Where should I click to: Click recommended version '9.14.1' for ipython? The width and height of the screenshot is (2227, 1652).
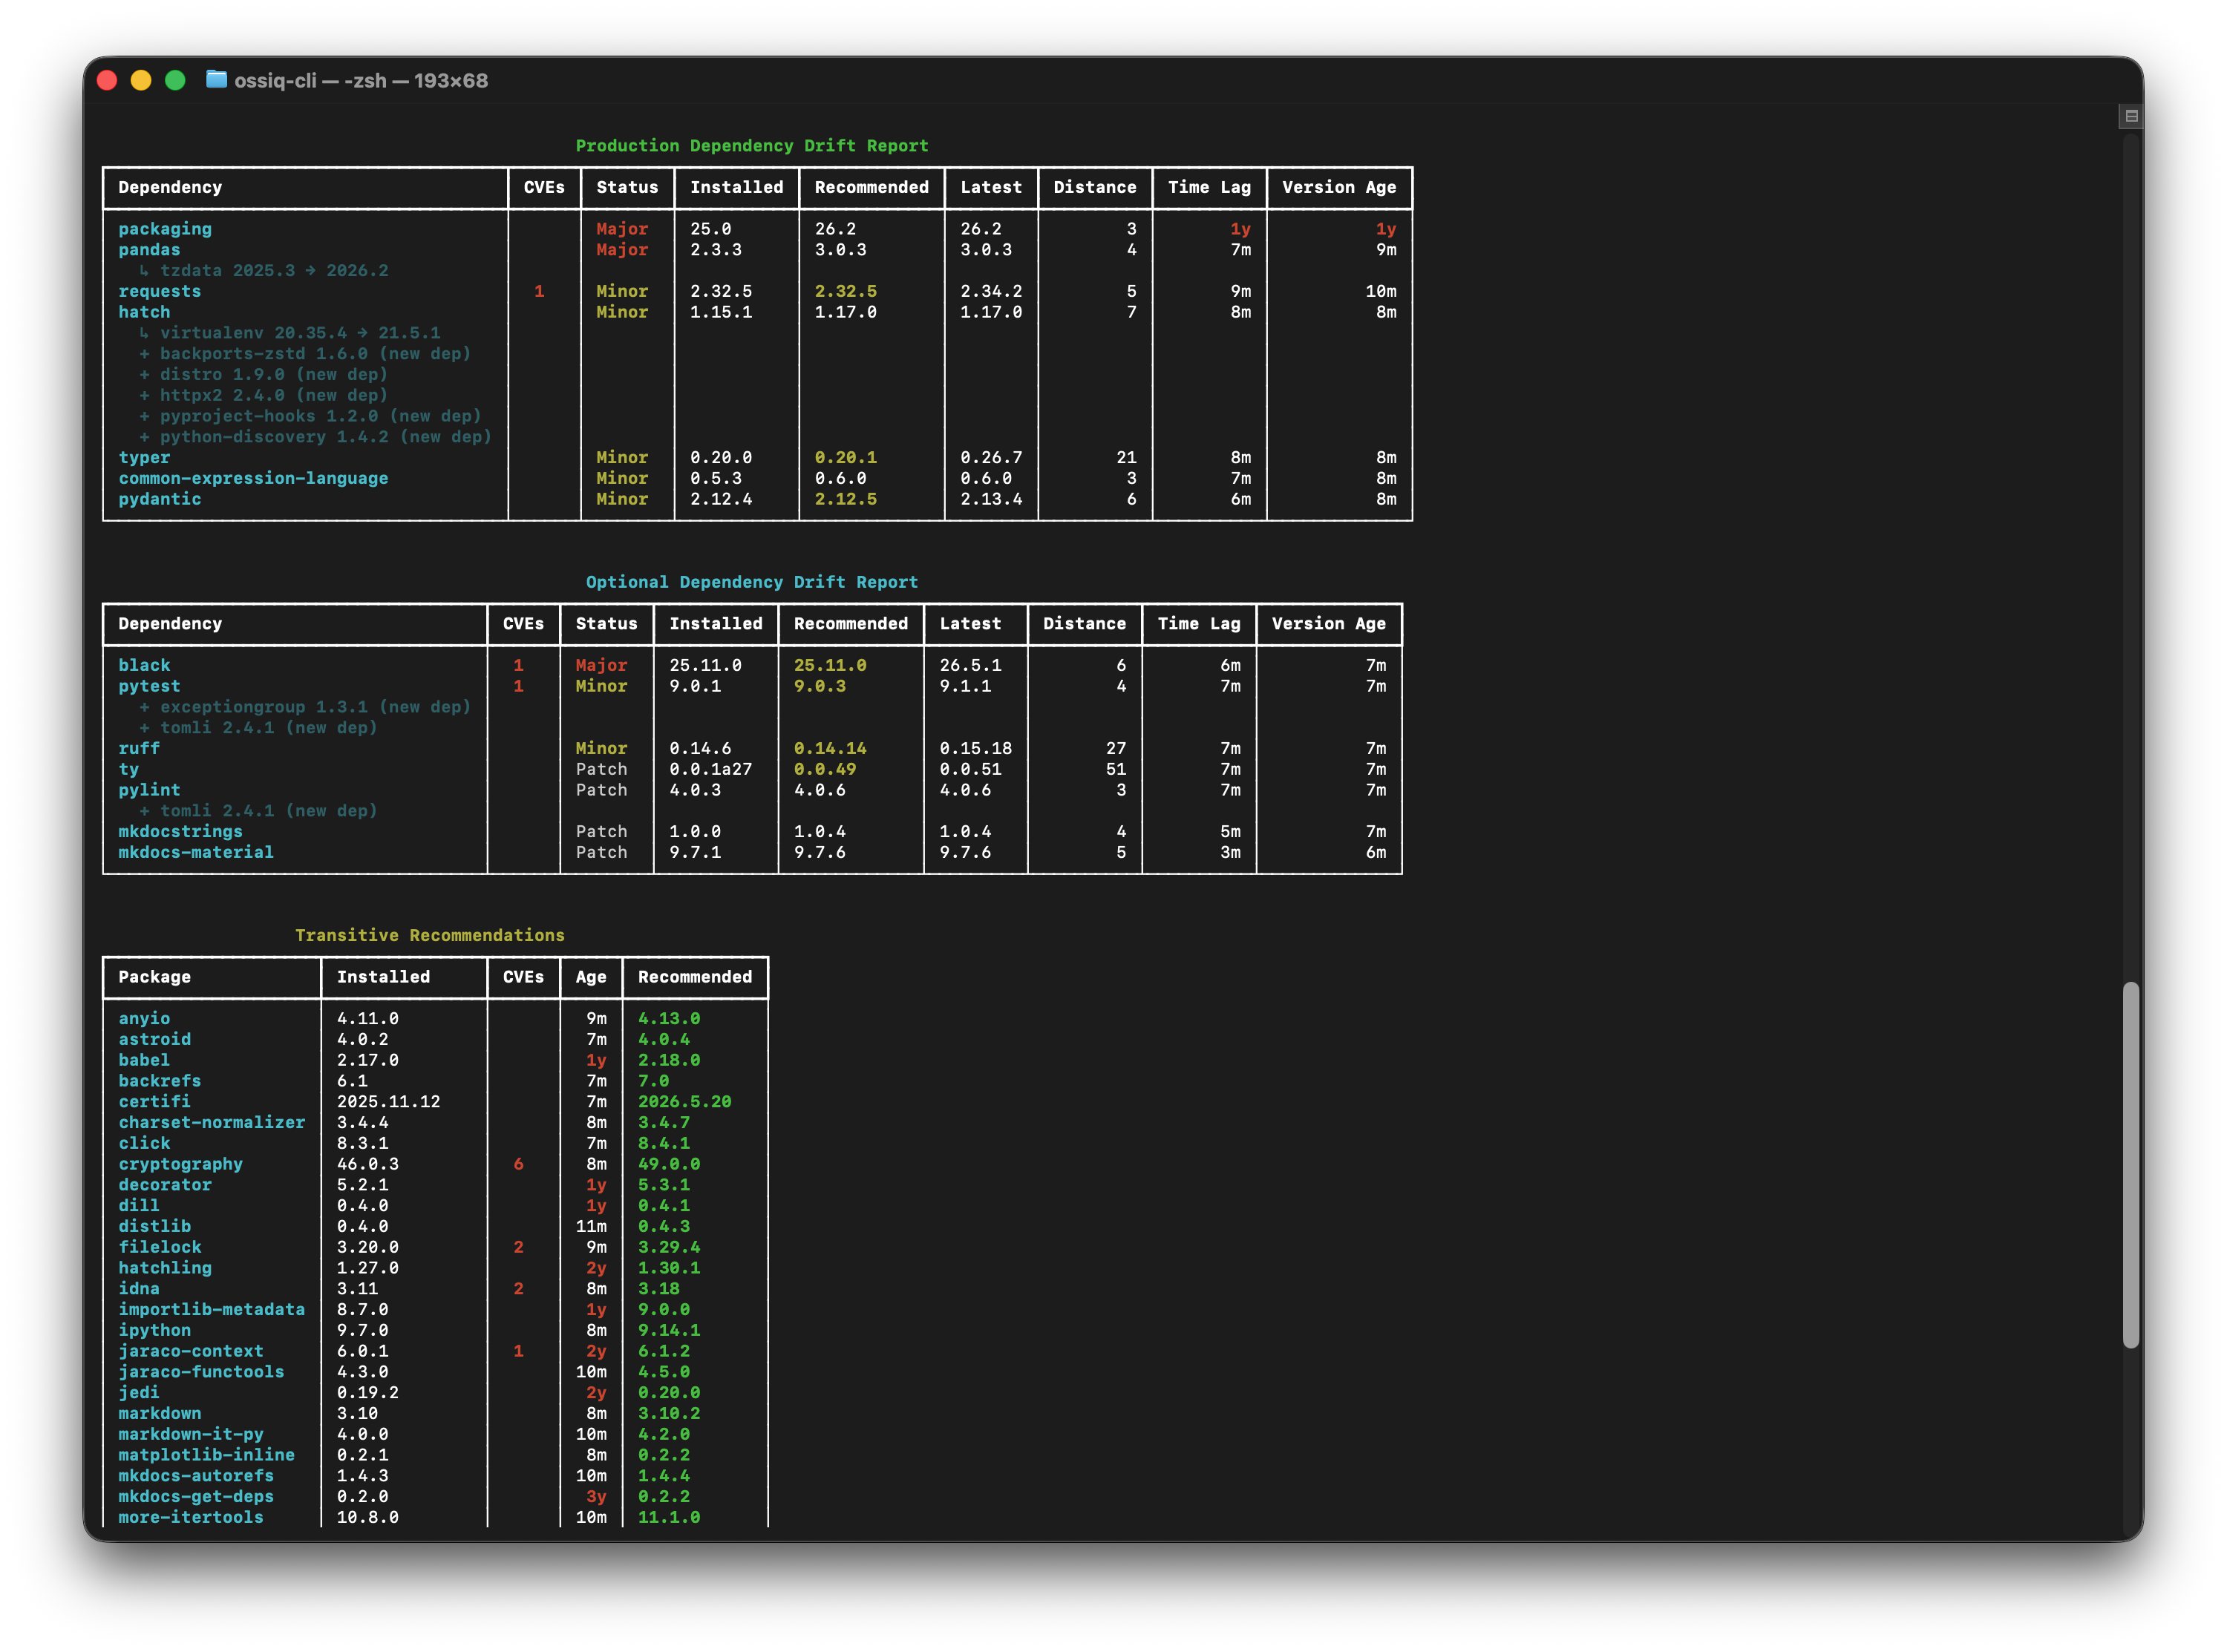click(669, 1330)
